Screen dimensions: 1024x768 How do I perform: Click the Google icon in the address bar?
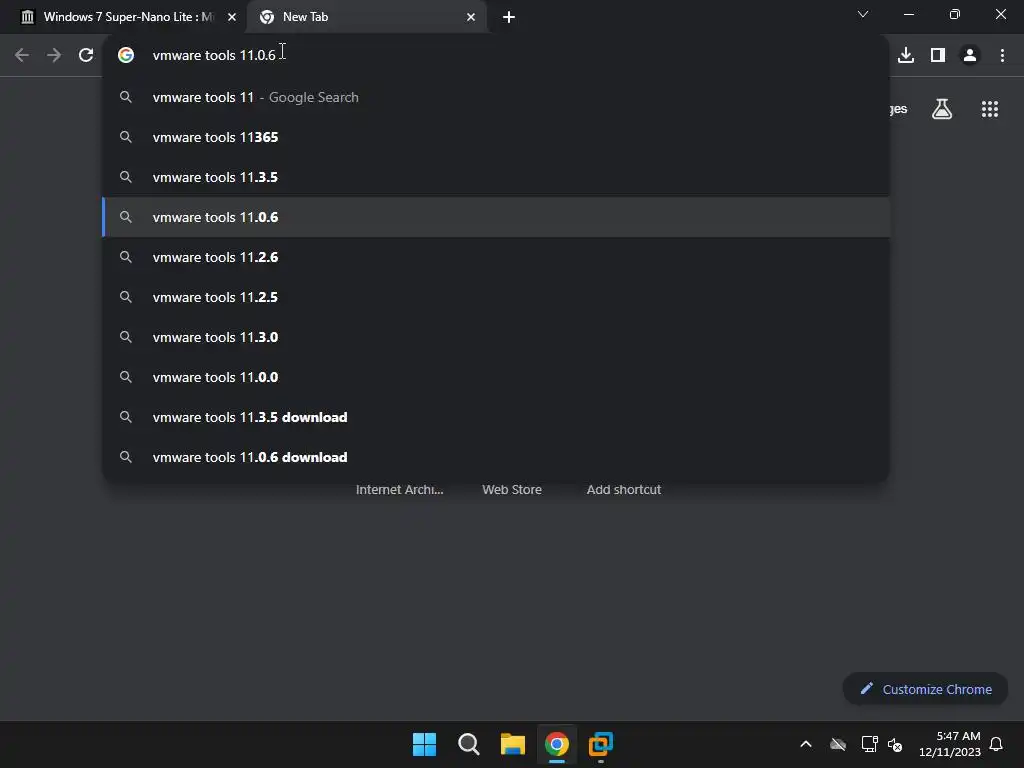click(x=126, y=55)
